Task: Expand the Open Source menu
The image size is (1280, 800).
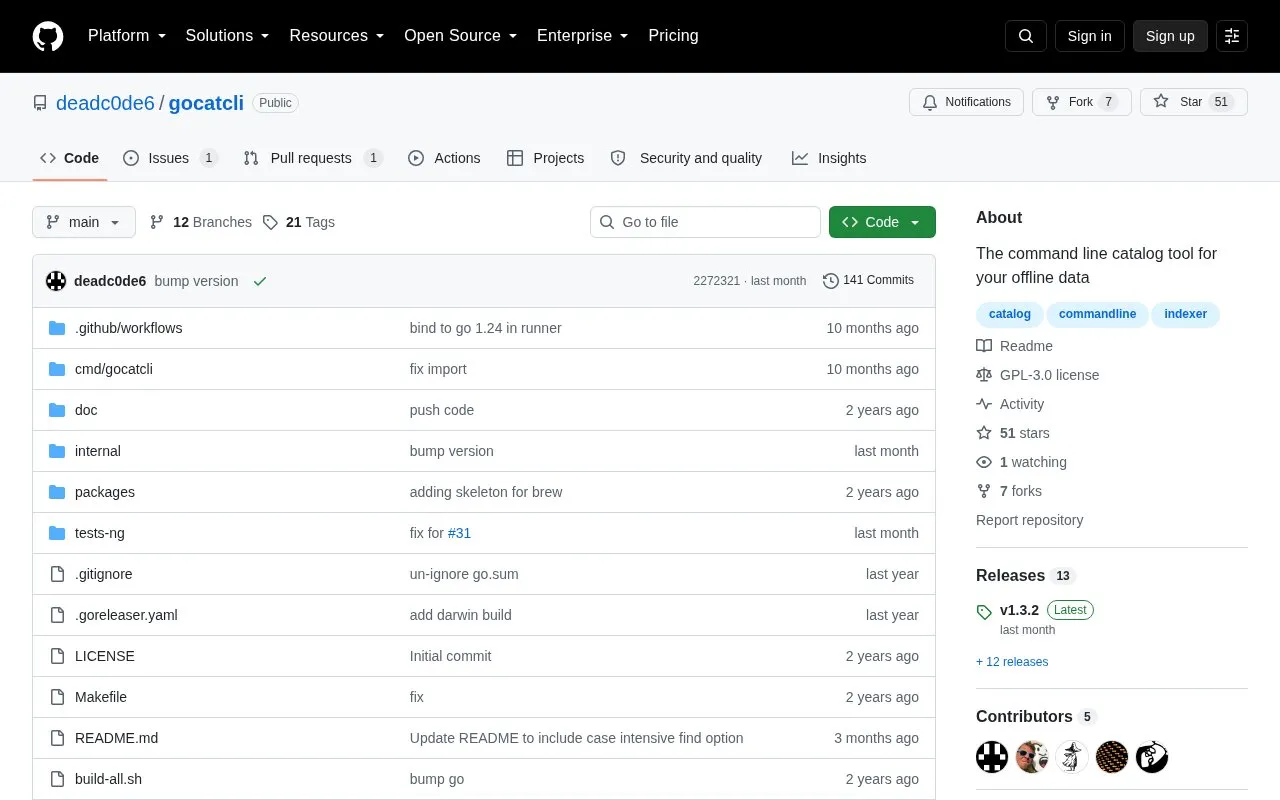Action: [461, 36]
